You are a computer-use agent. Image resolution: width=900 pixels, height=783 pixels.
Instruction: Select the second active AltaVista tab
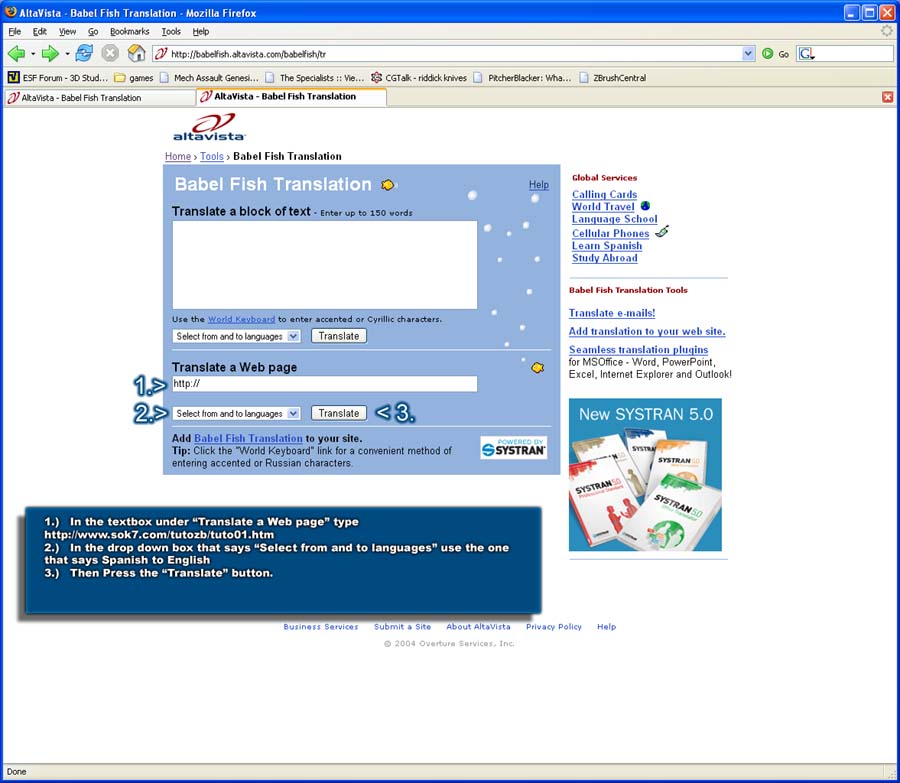(x=291, y=96)
